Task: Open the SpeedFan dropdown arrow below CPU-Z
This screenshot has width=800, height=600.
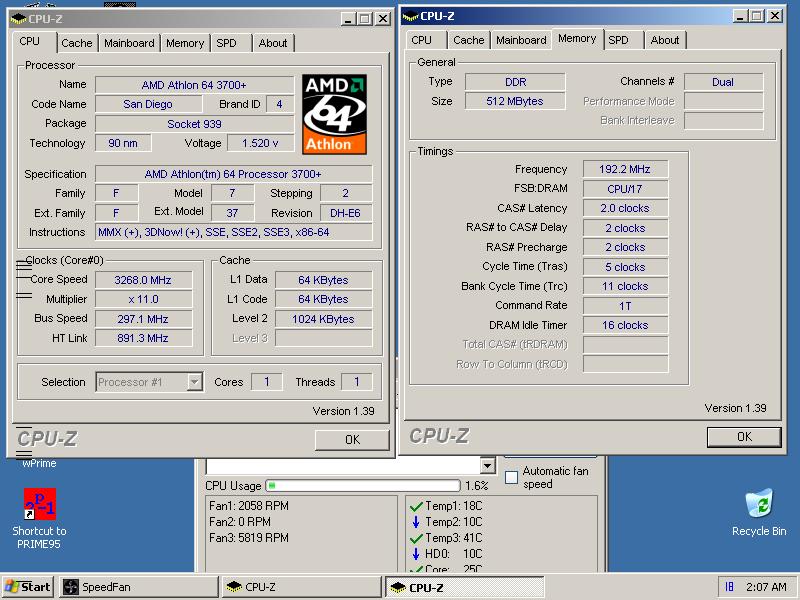Action: 487,465
